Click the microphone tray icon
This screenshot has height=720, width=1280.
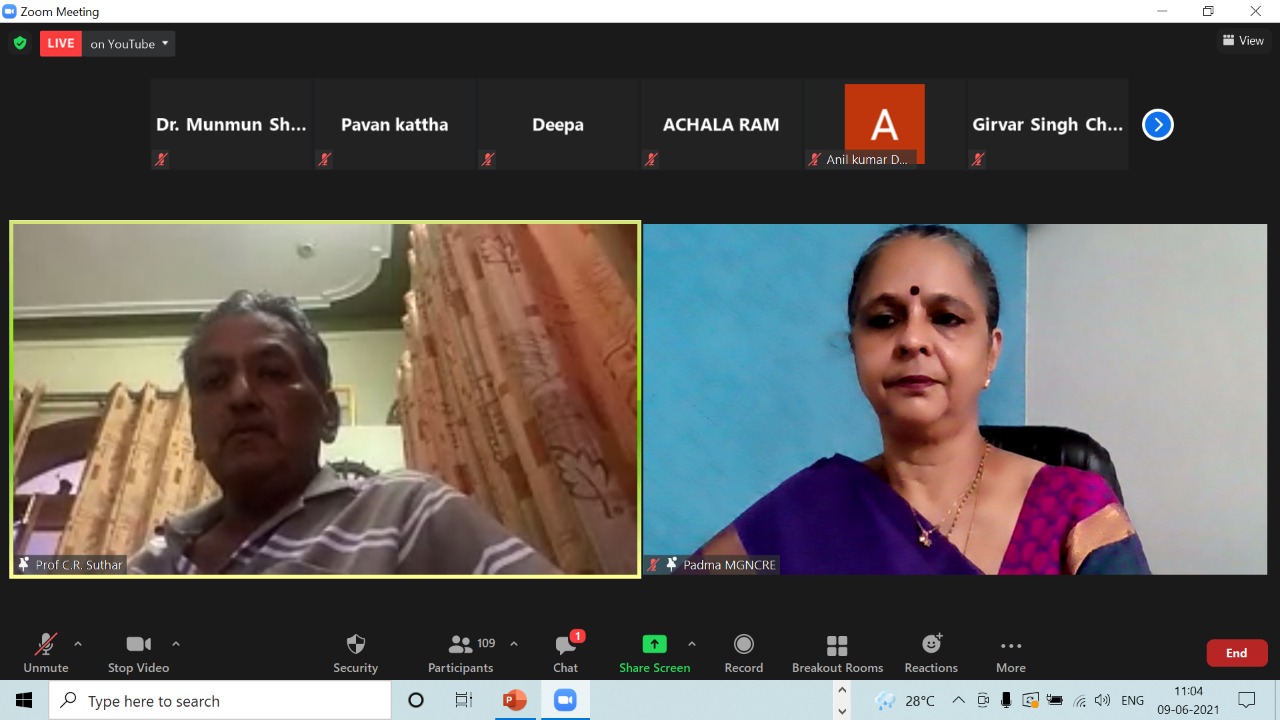1006,700
